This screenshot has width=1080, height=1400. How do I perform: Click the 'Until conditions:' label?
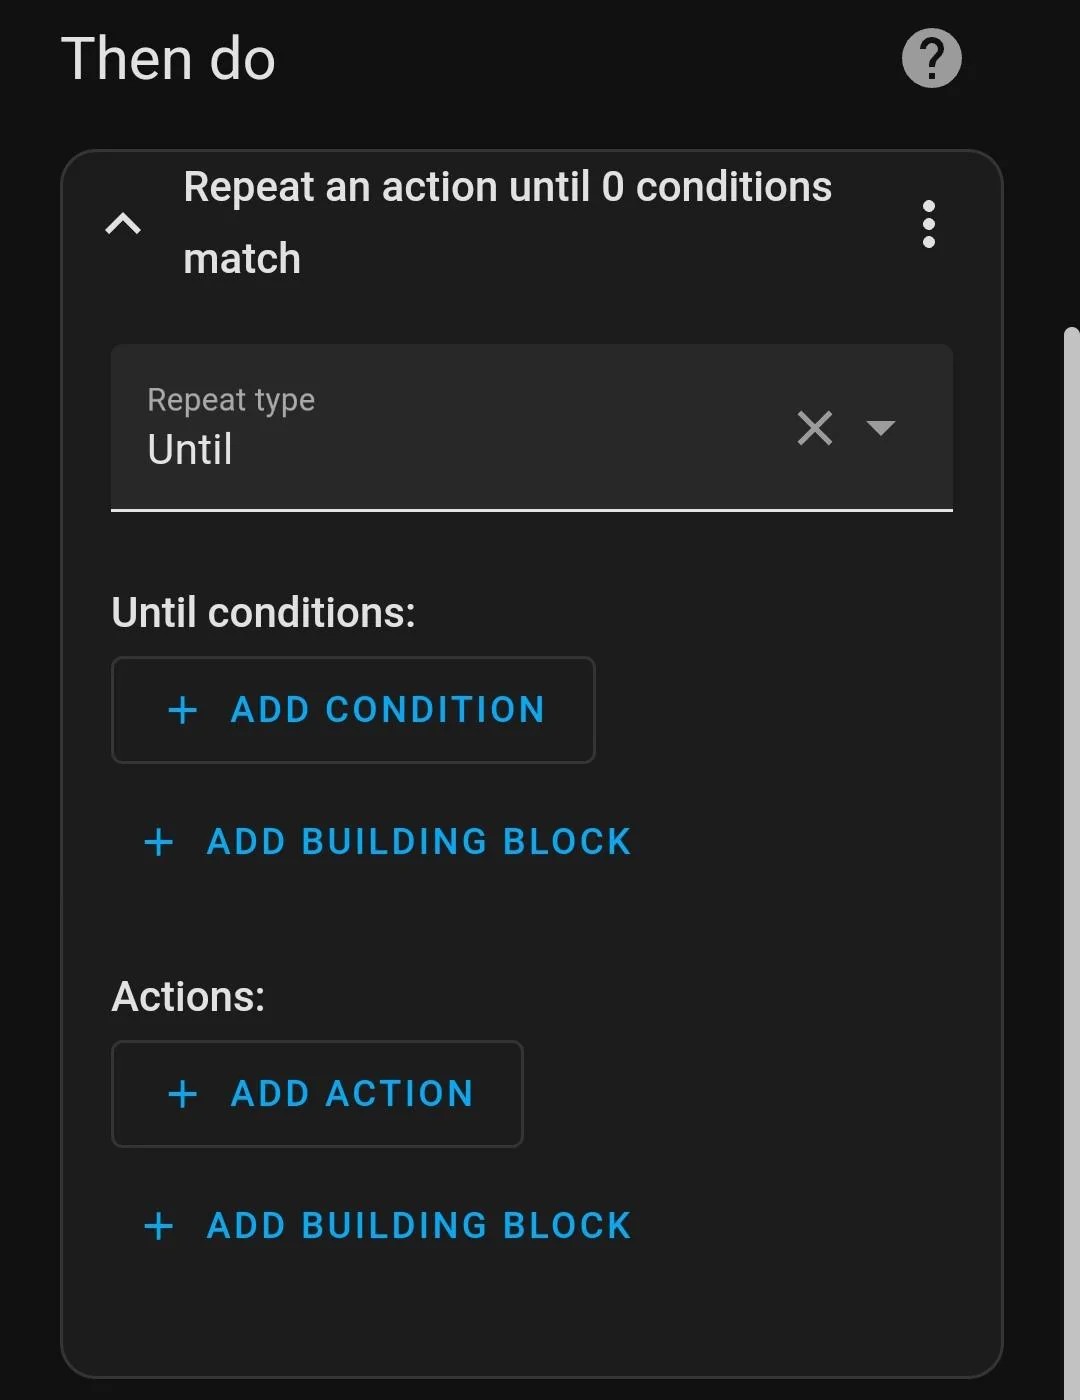263,612
